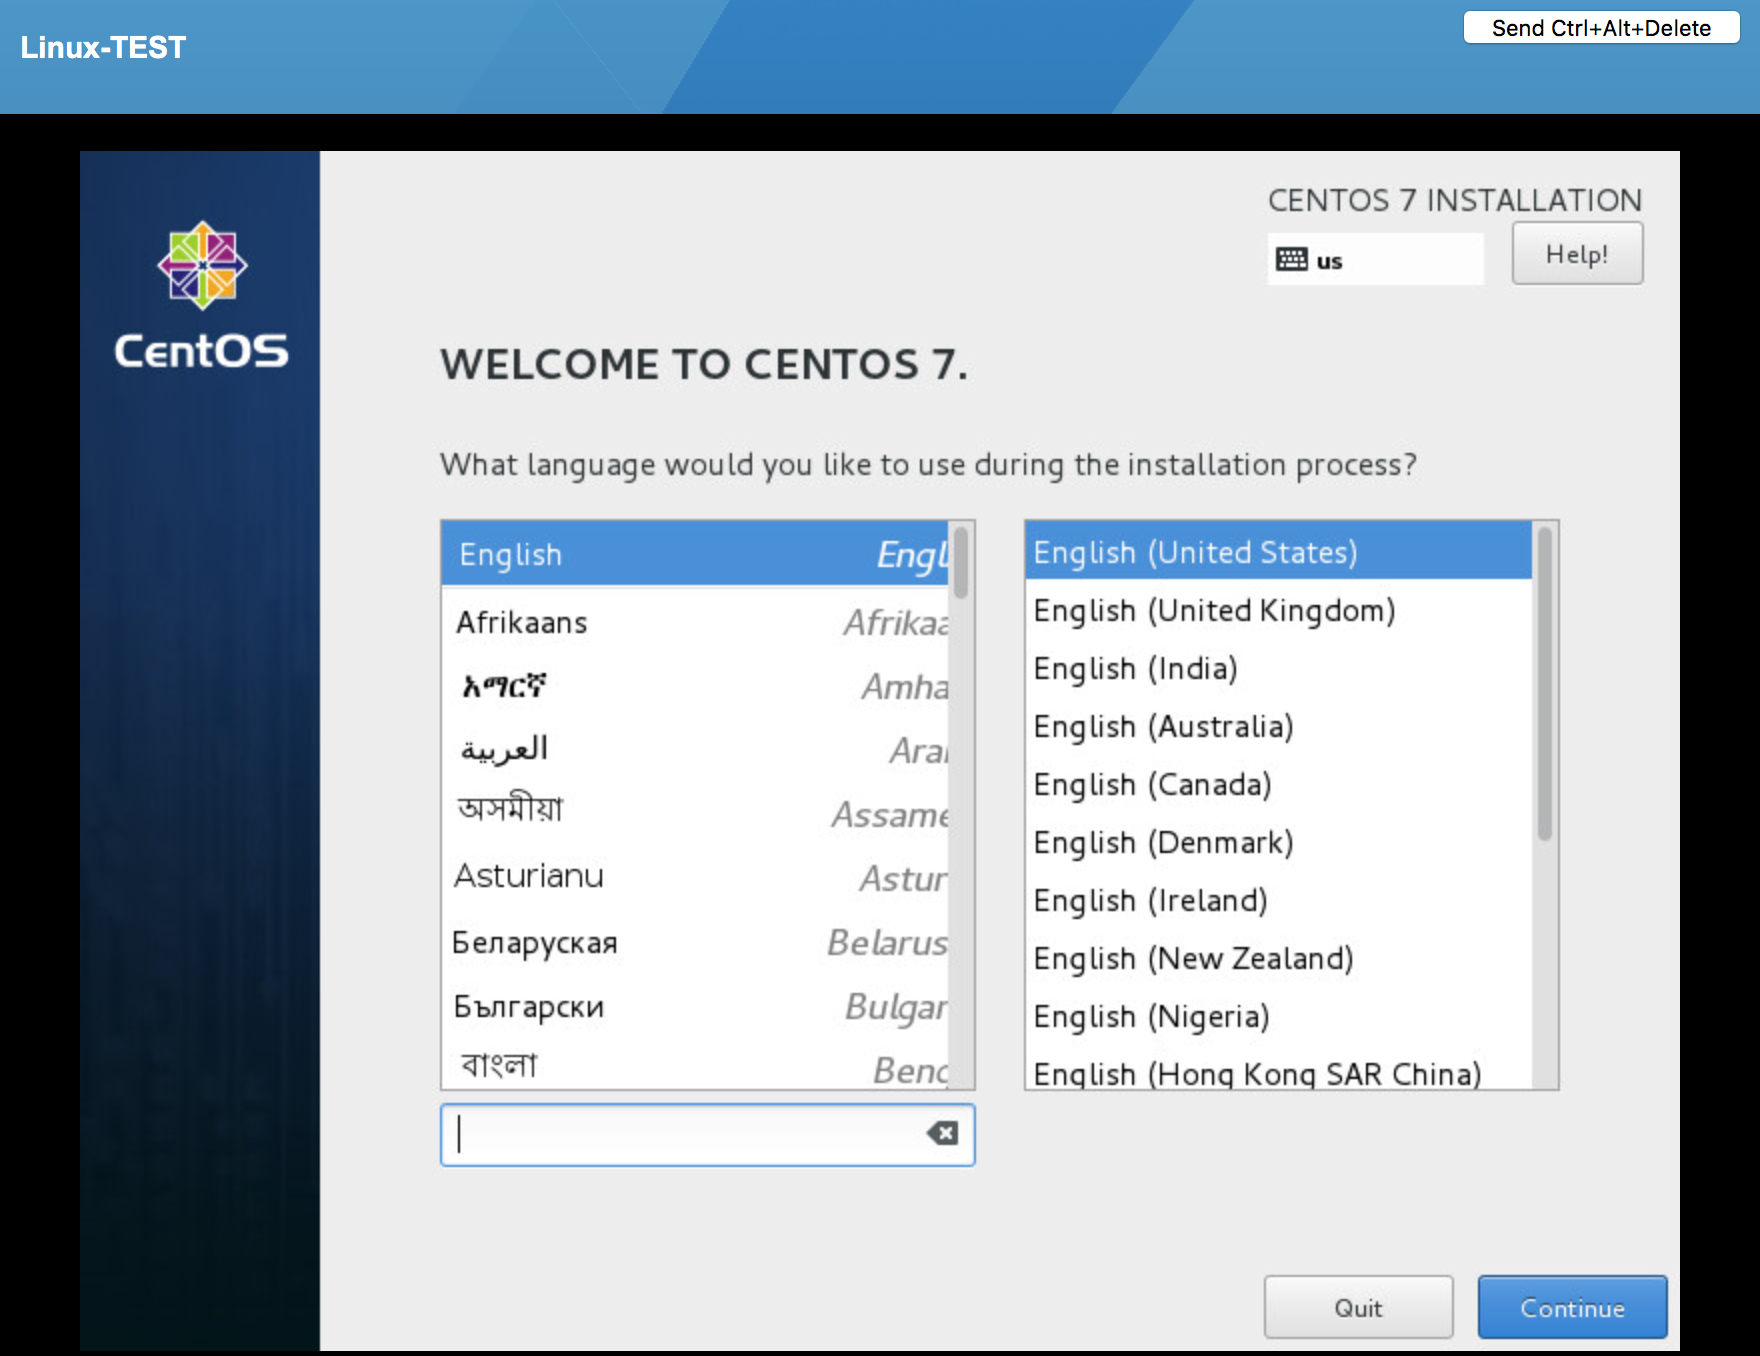Image resolution: width=1760 pixels, height=1356 pixels.
Task: Choose English (India) locale
Action: 1278,668
